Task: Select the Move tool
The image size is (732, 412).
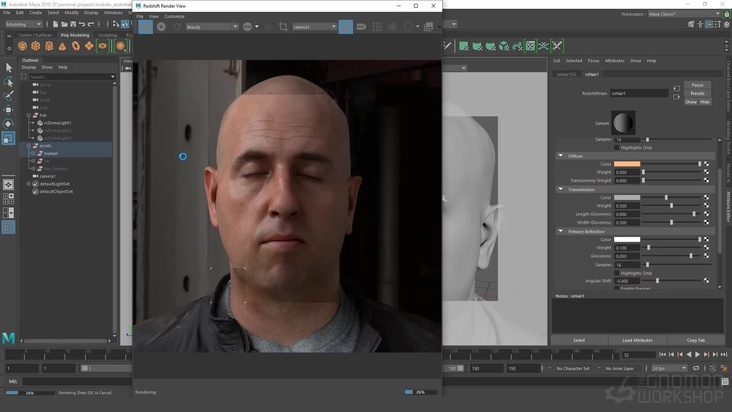Action: point(8,110)
